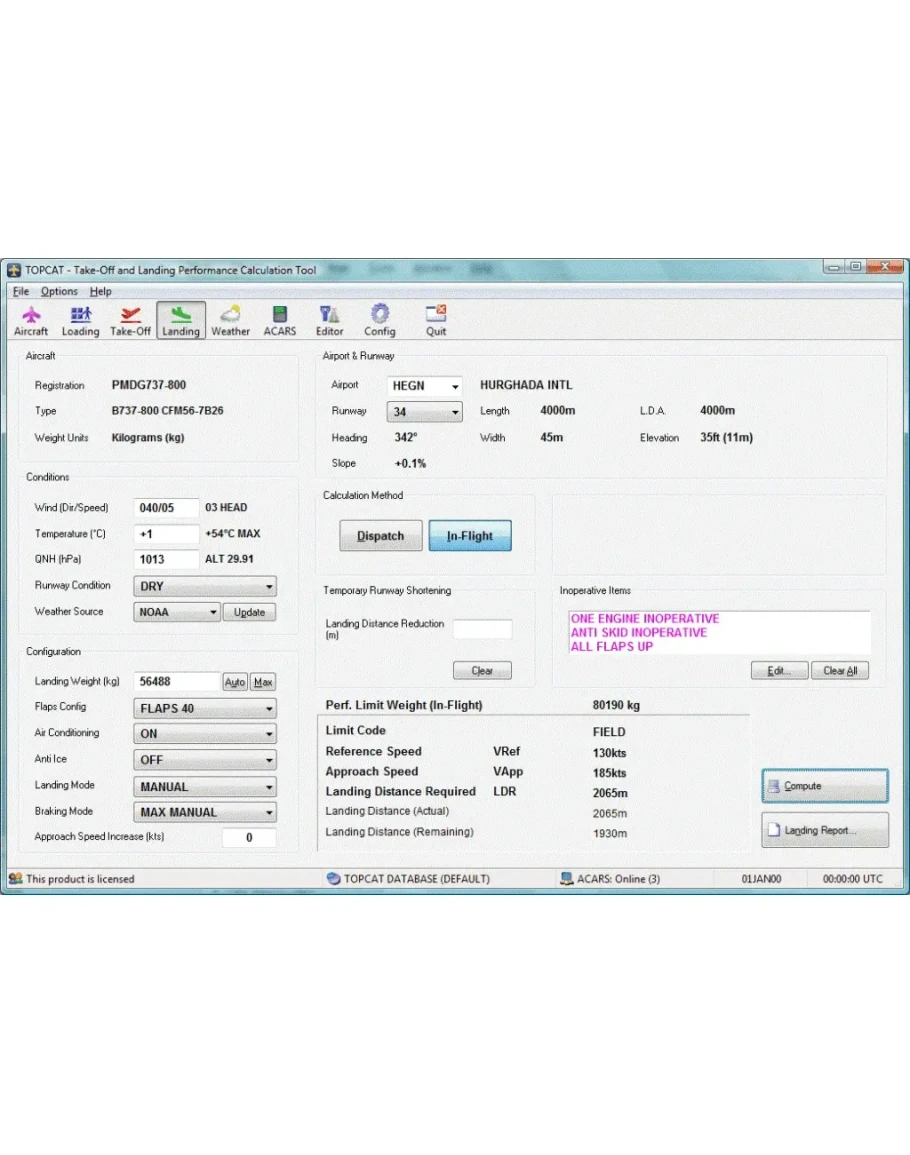The width and height of the screenshot is (910, 1155).
Task: Open the Loading section icon
Action: 80,321
